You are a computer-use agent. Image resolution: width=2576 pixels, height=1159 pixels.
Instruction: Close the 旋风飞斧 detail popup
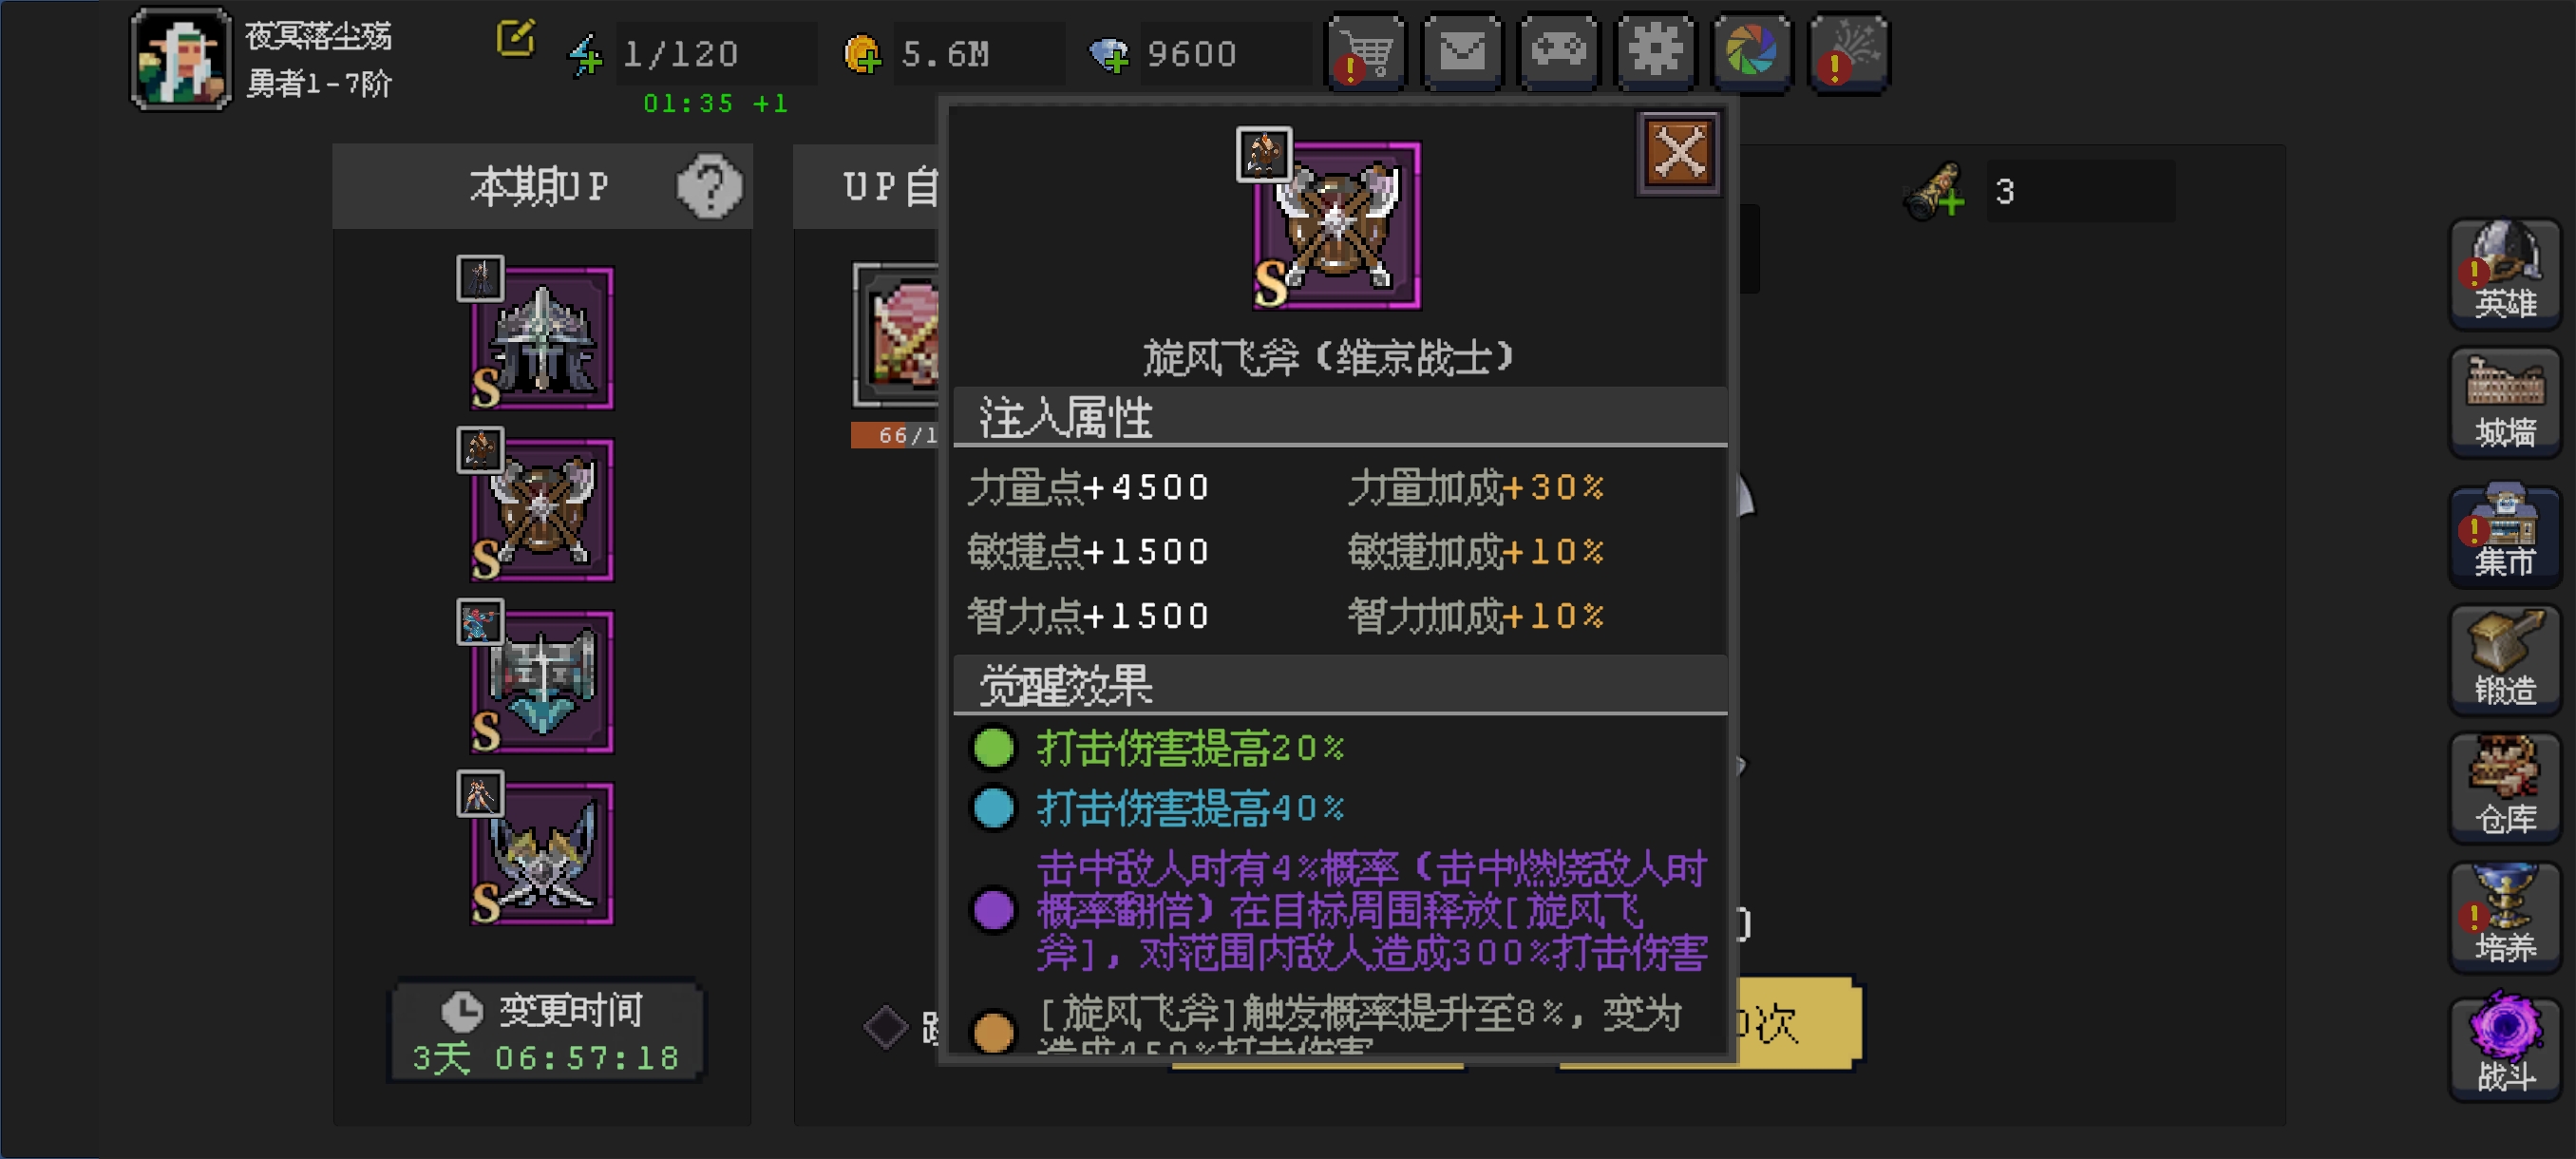click(x=1679, y=154)
